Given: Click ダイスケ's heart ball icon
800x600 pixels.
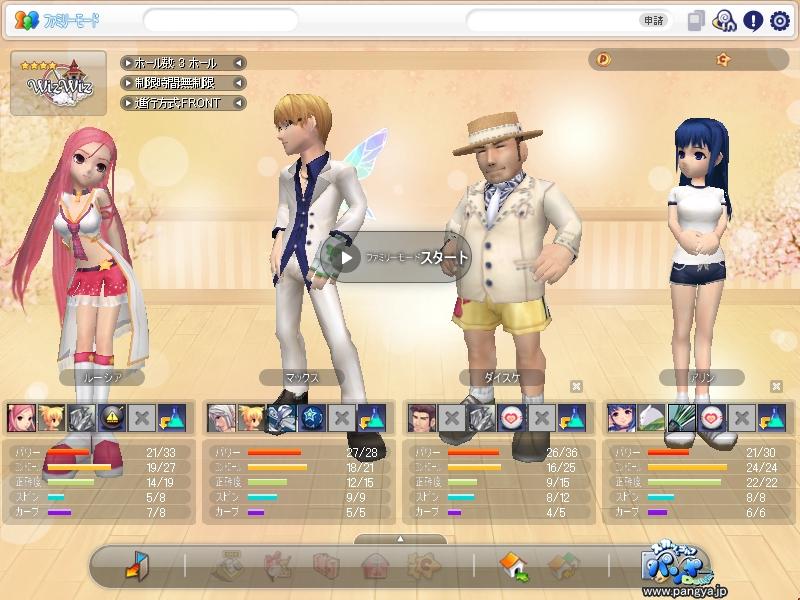Looking at the screenshot, I should pos(512,418).
